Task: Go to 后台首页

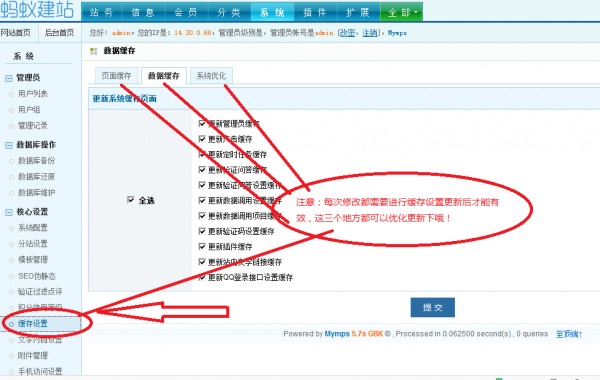Action: point(59,33)
